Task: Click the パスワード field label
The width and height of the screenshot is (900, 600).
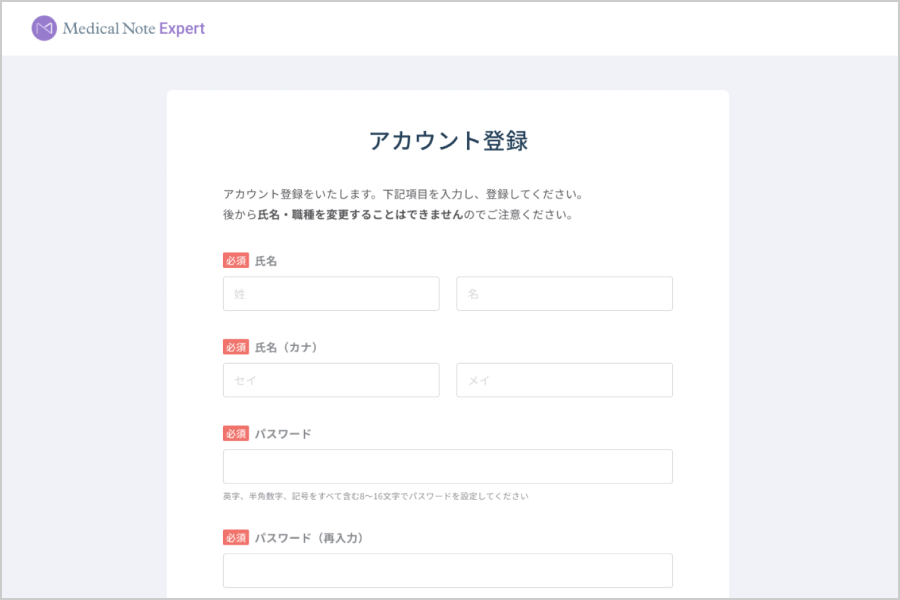Action: (x=283, y=434)
